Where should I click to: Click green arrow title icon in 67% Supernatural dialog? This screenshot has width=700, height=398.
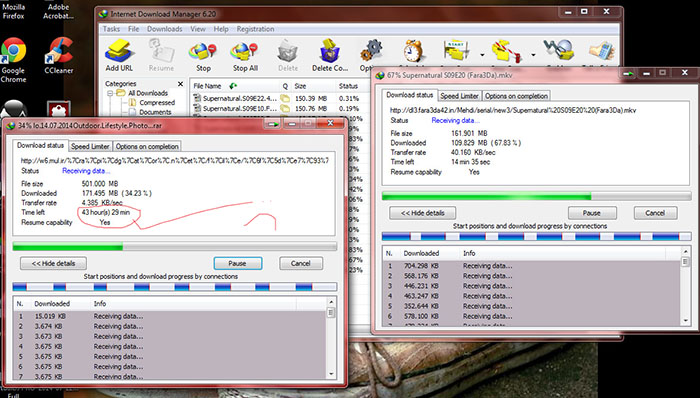[629, 74]
